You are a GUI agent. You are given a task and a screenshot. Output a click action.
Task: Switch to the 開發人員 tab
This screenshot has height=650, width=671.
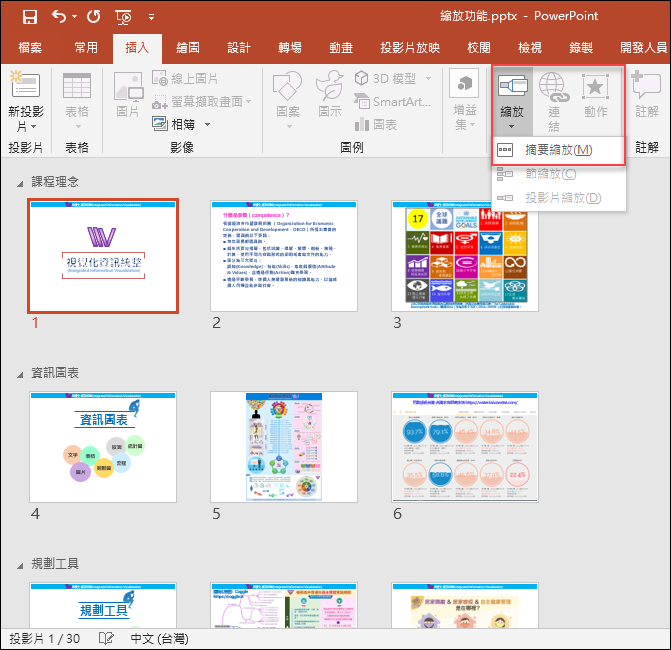[644, 47]
